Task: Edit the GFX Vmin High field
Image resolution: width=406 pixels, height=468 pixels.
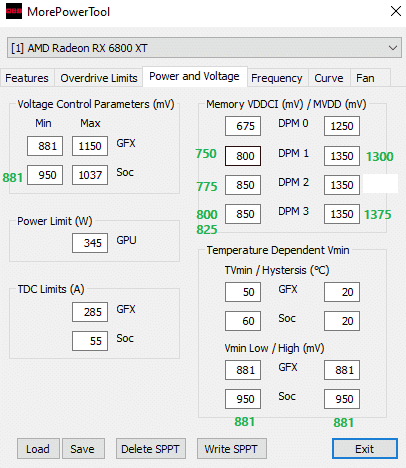Action: coord(342,370)
